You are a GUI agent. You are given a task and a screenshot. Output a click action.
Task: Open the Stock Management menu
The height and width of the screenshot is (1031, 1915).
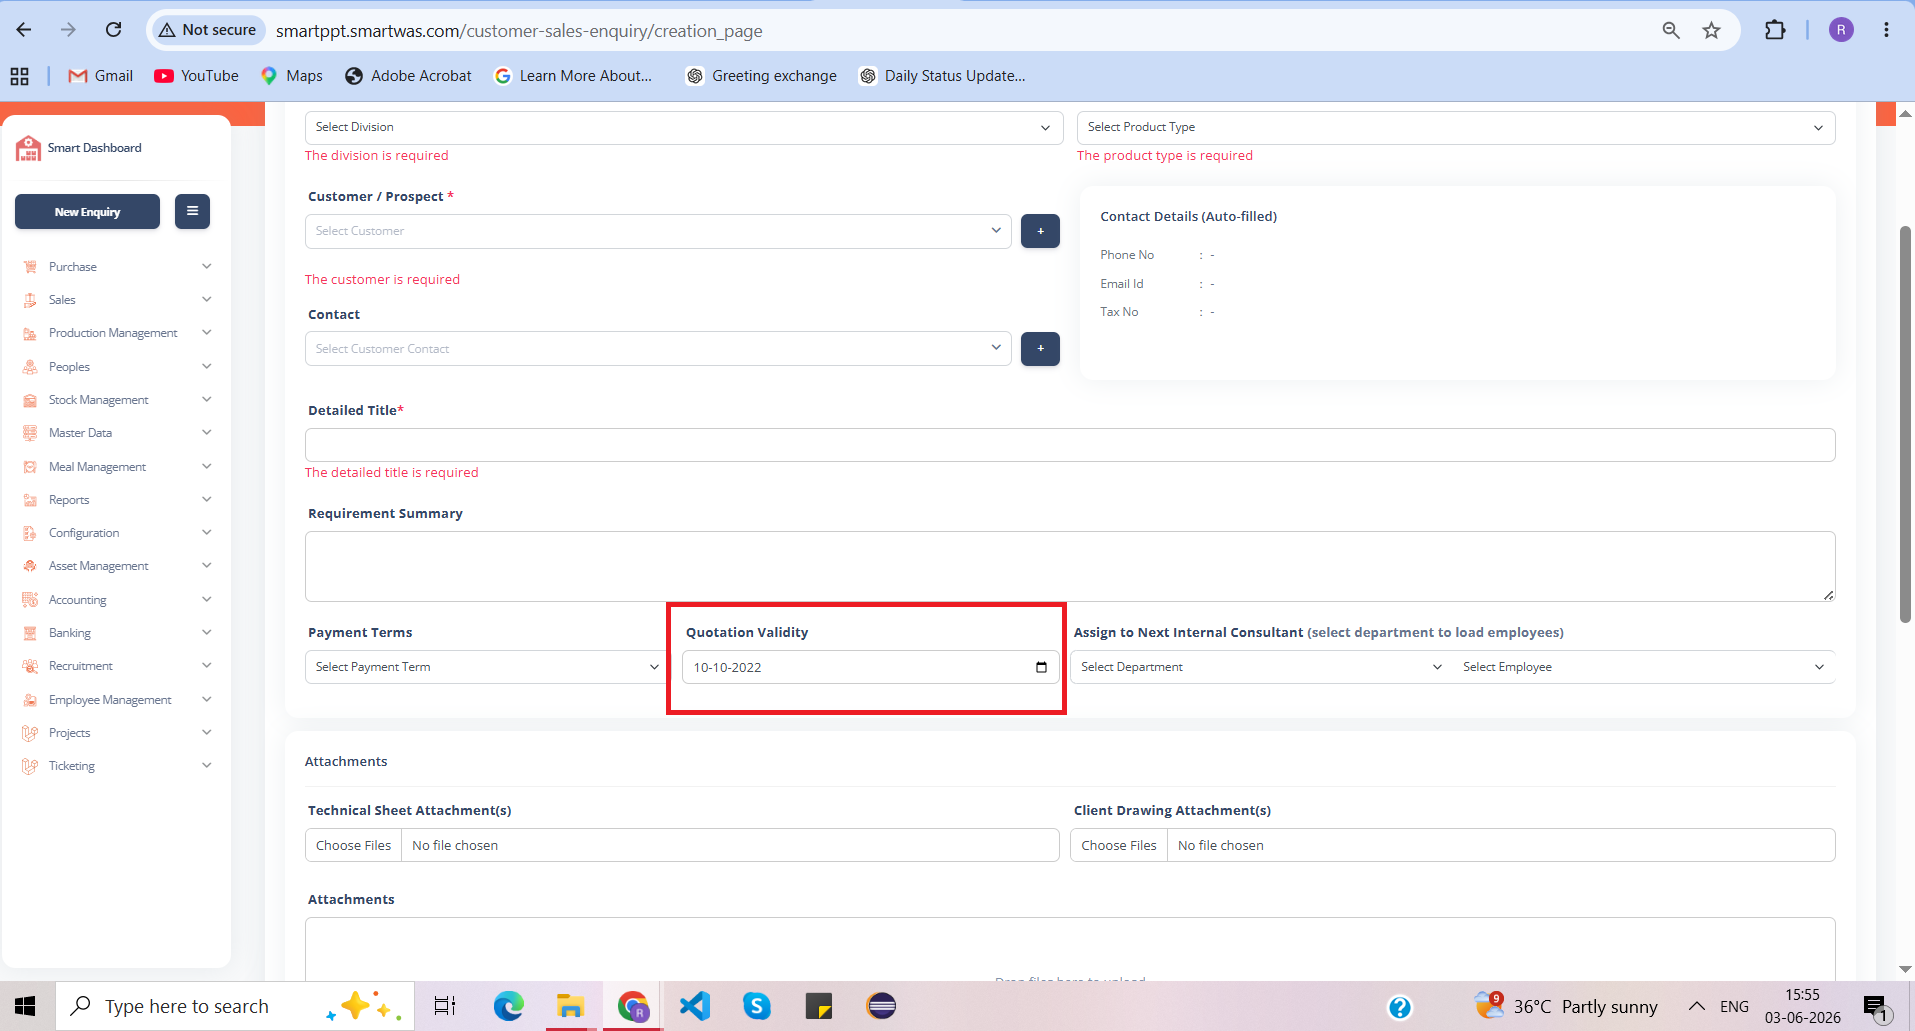click(x=116, y=400)
